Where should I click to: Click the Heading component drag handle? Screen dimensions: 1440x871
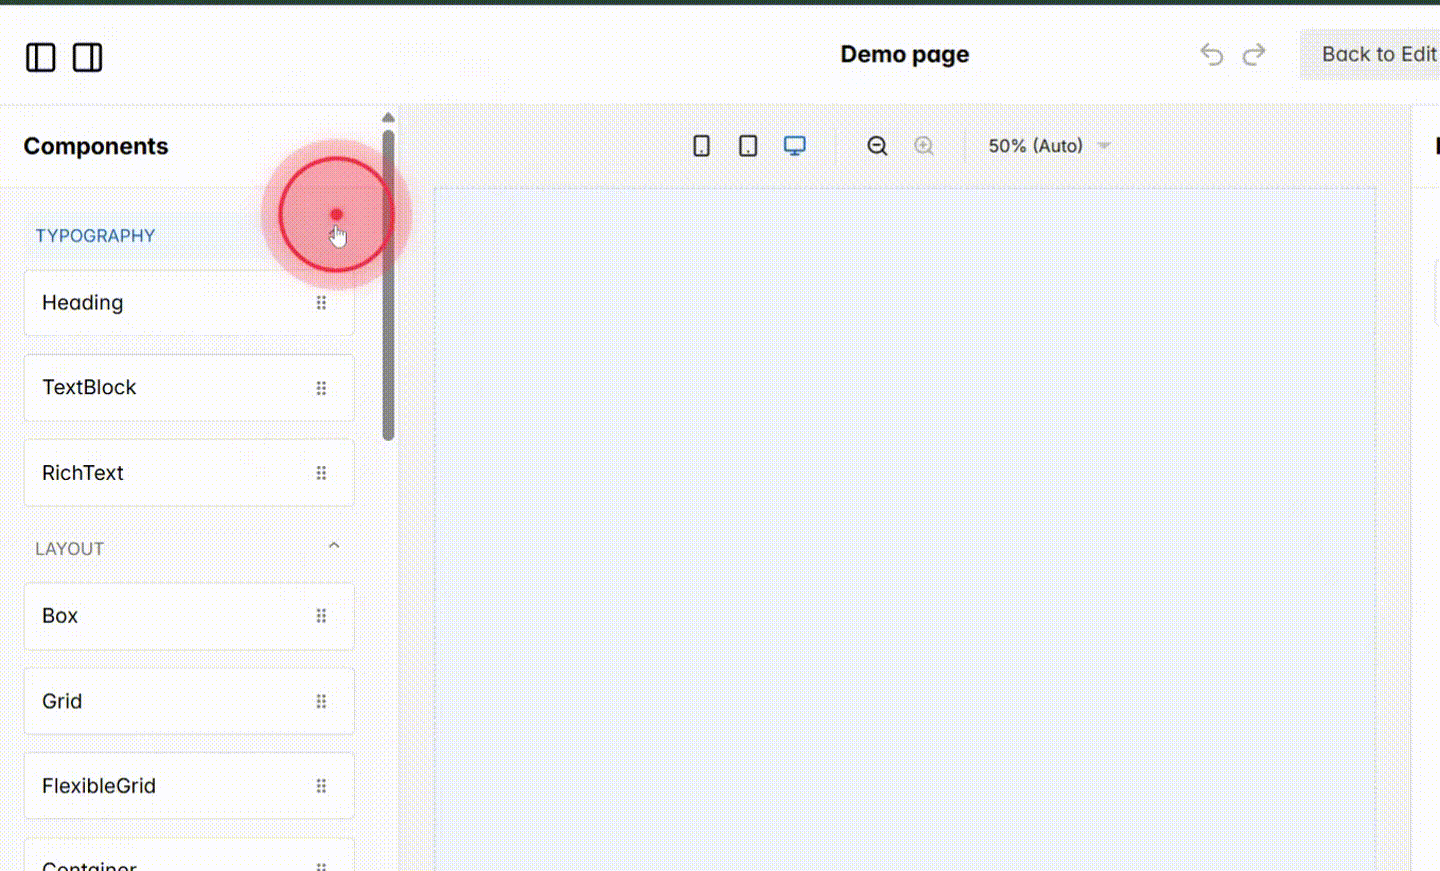click(321, 302)
